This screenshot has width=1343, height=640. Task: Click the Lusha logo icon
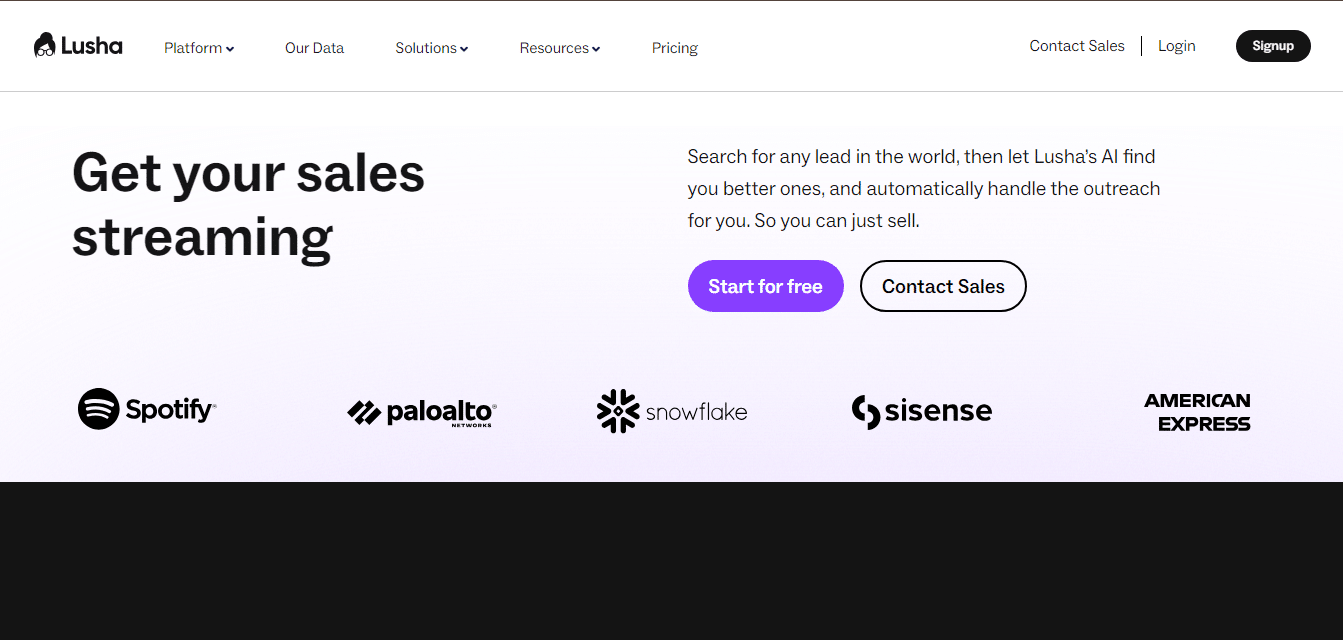pyautogui.click(x=45, y=46)
